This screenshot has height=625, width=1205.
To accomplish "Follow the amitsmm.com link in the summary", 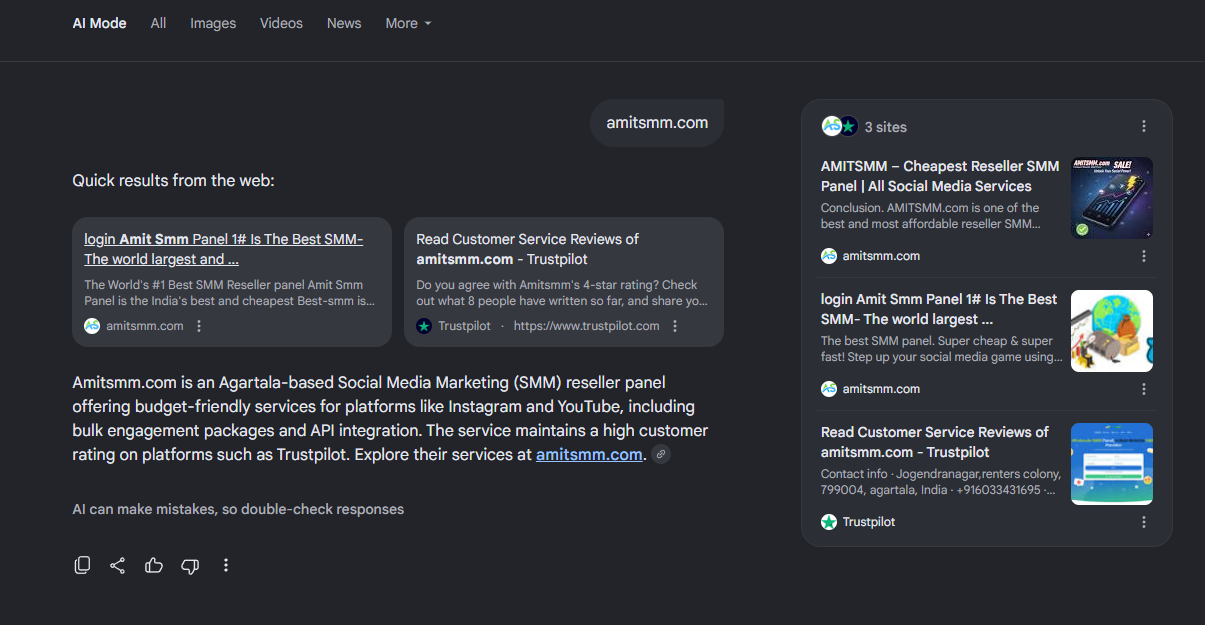I will tap(589, 454).
